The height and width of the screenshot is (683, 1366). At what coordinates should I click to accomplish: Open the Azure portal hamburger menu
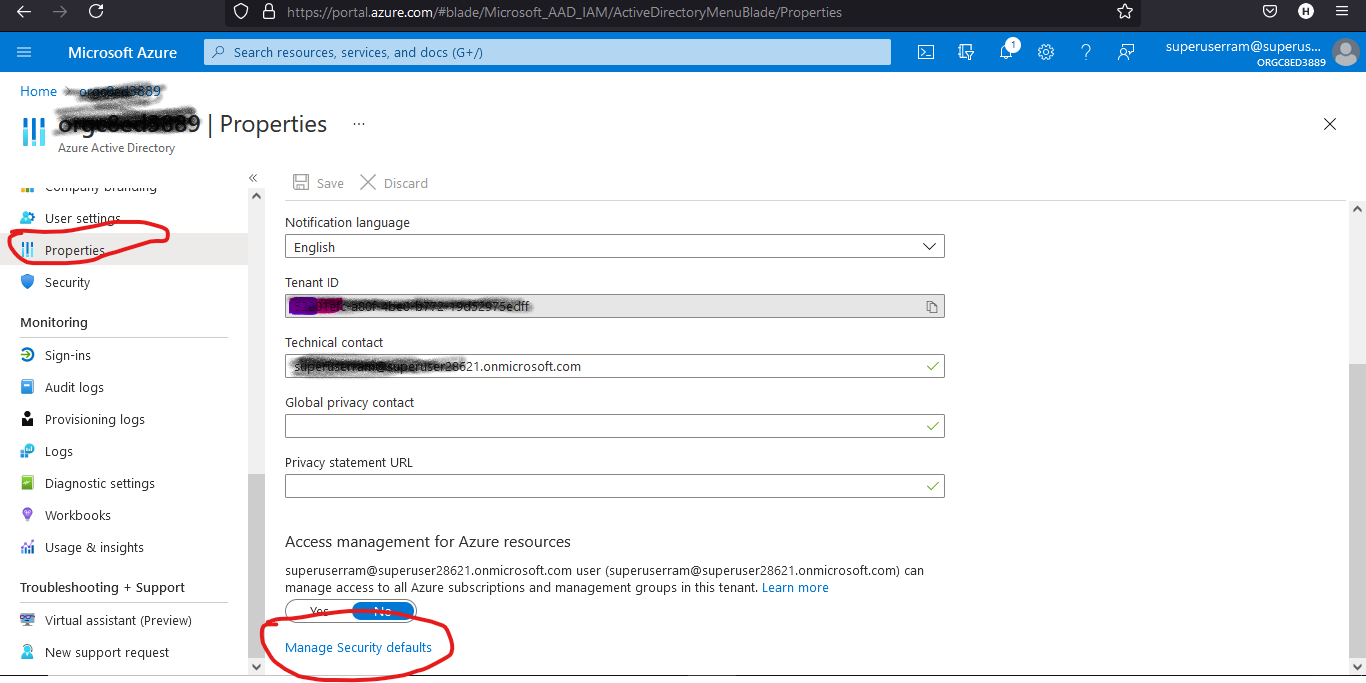pyautogui.click(x=24, y=52)
